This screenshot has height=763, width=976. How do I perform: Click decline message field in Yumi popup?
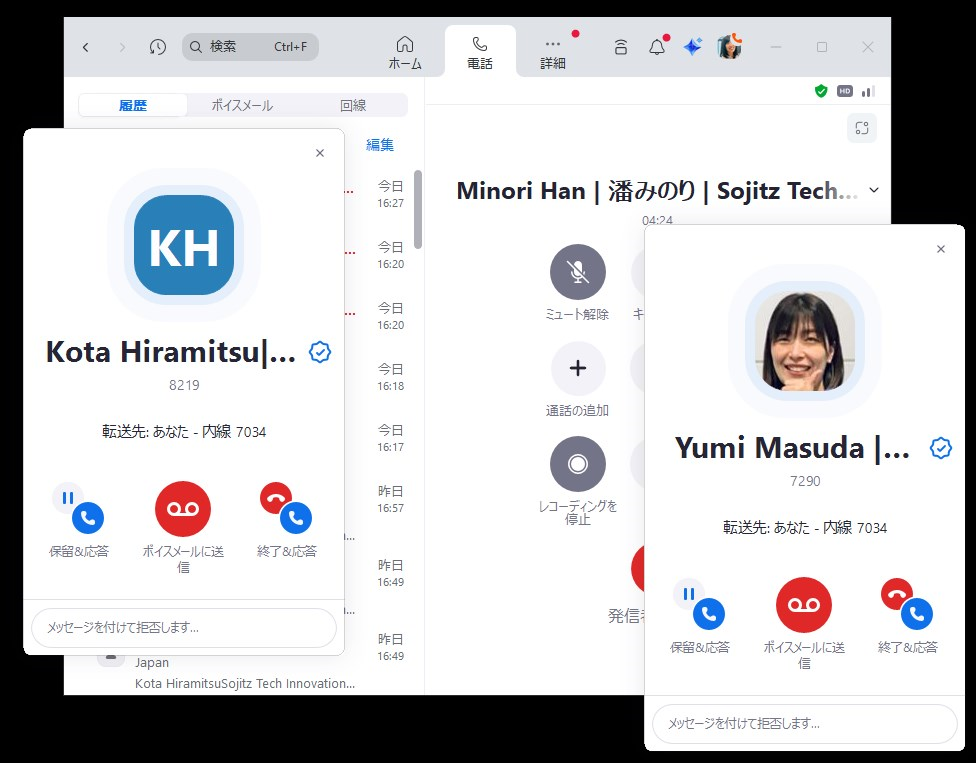click(x=804, y=723)
